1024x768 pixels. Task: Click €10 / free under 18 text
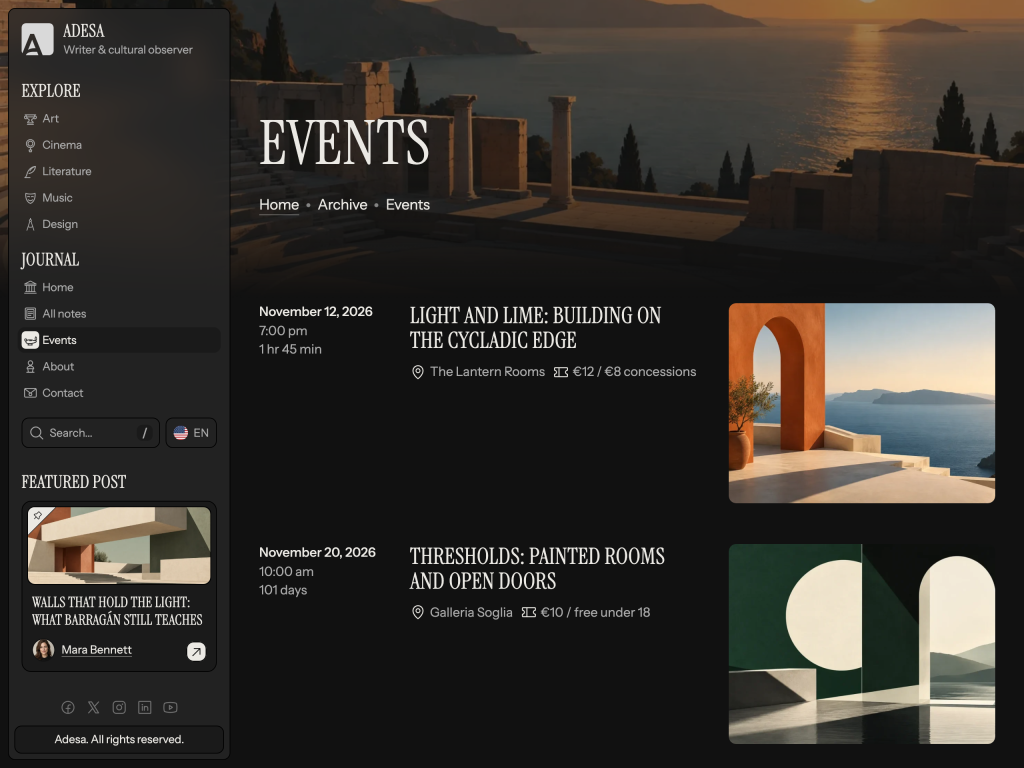(x=595, y=613)
